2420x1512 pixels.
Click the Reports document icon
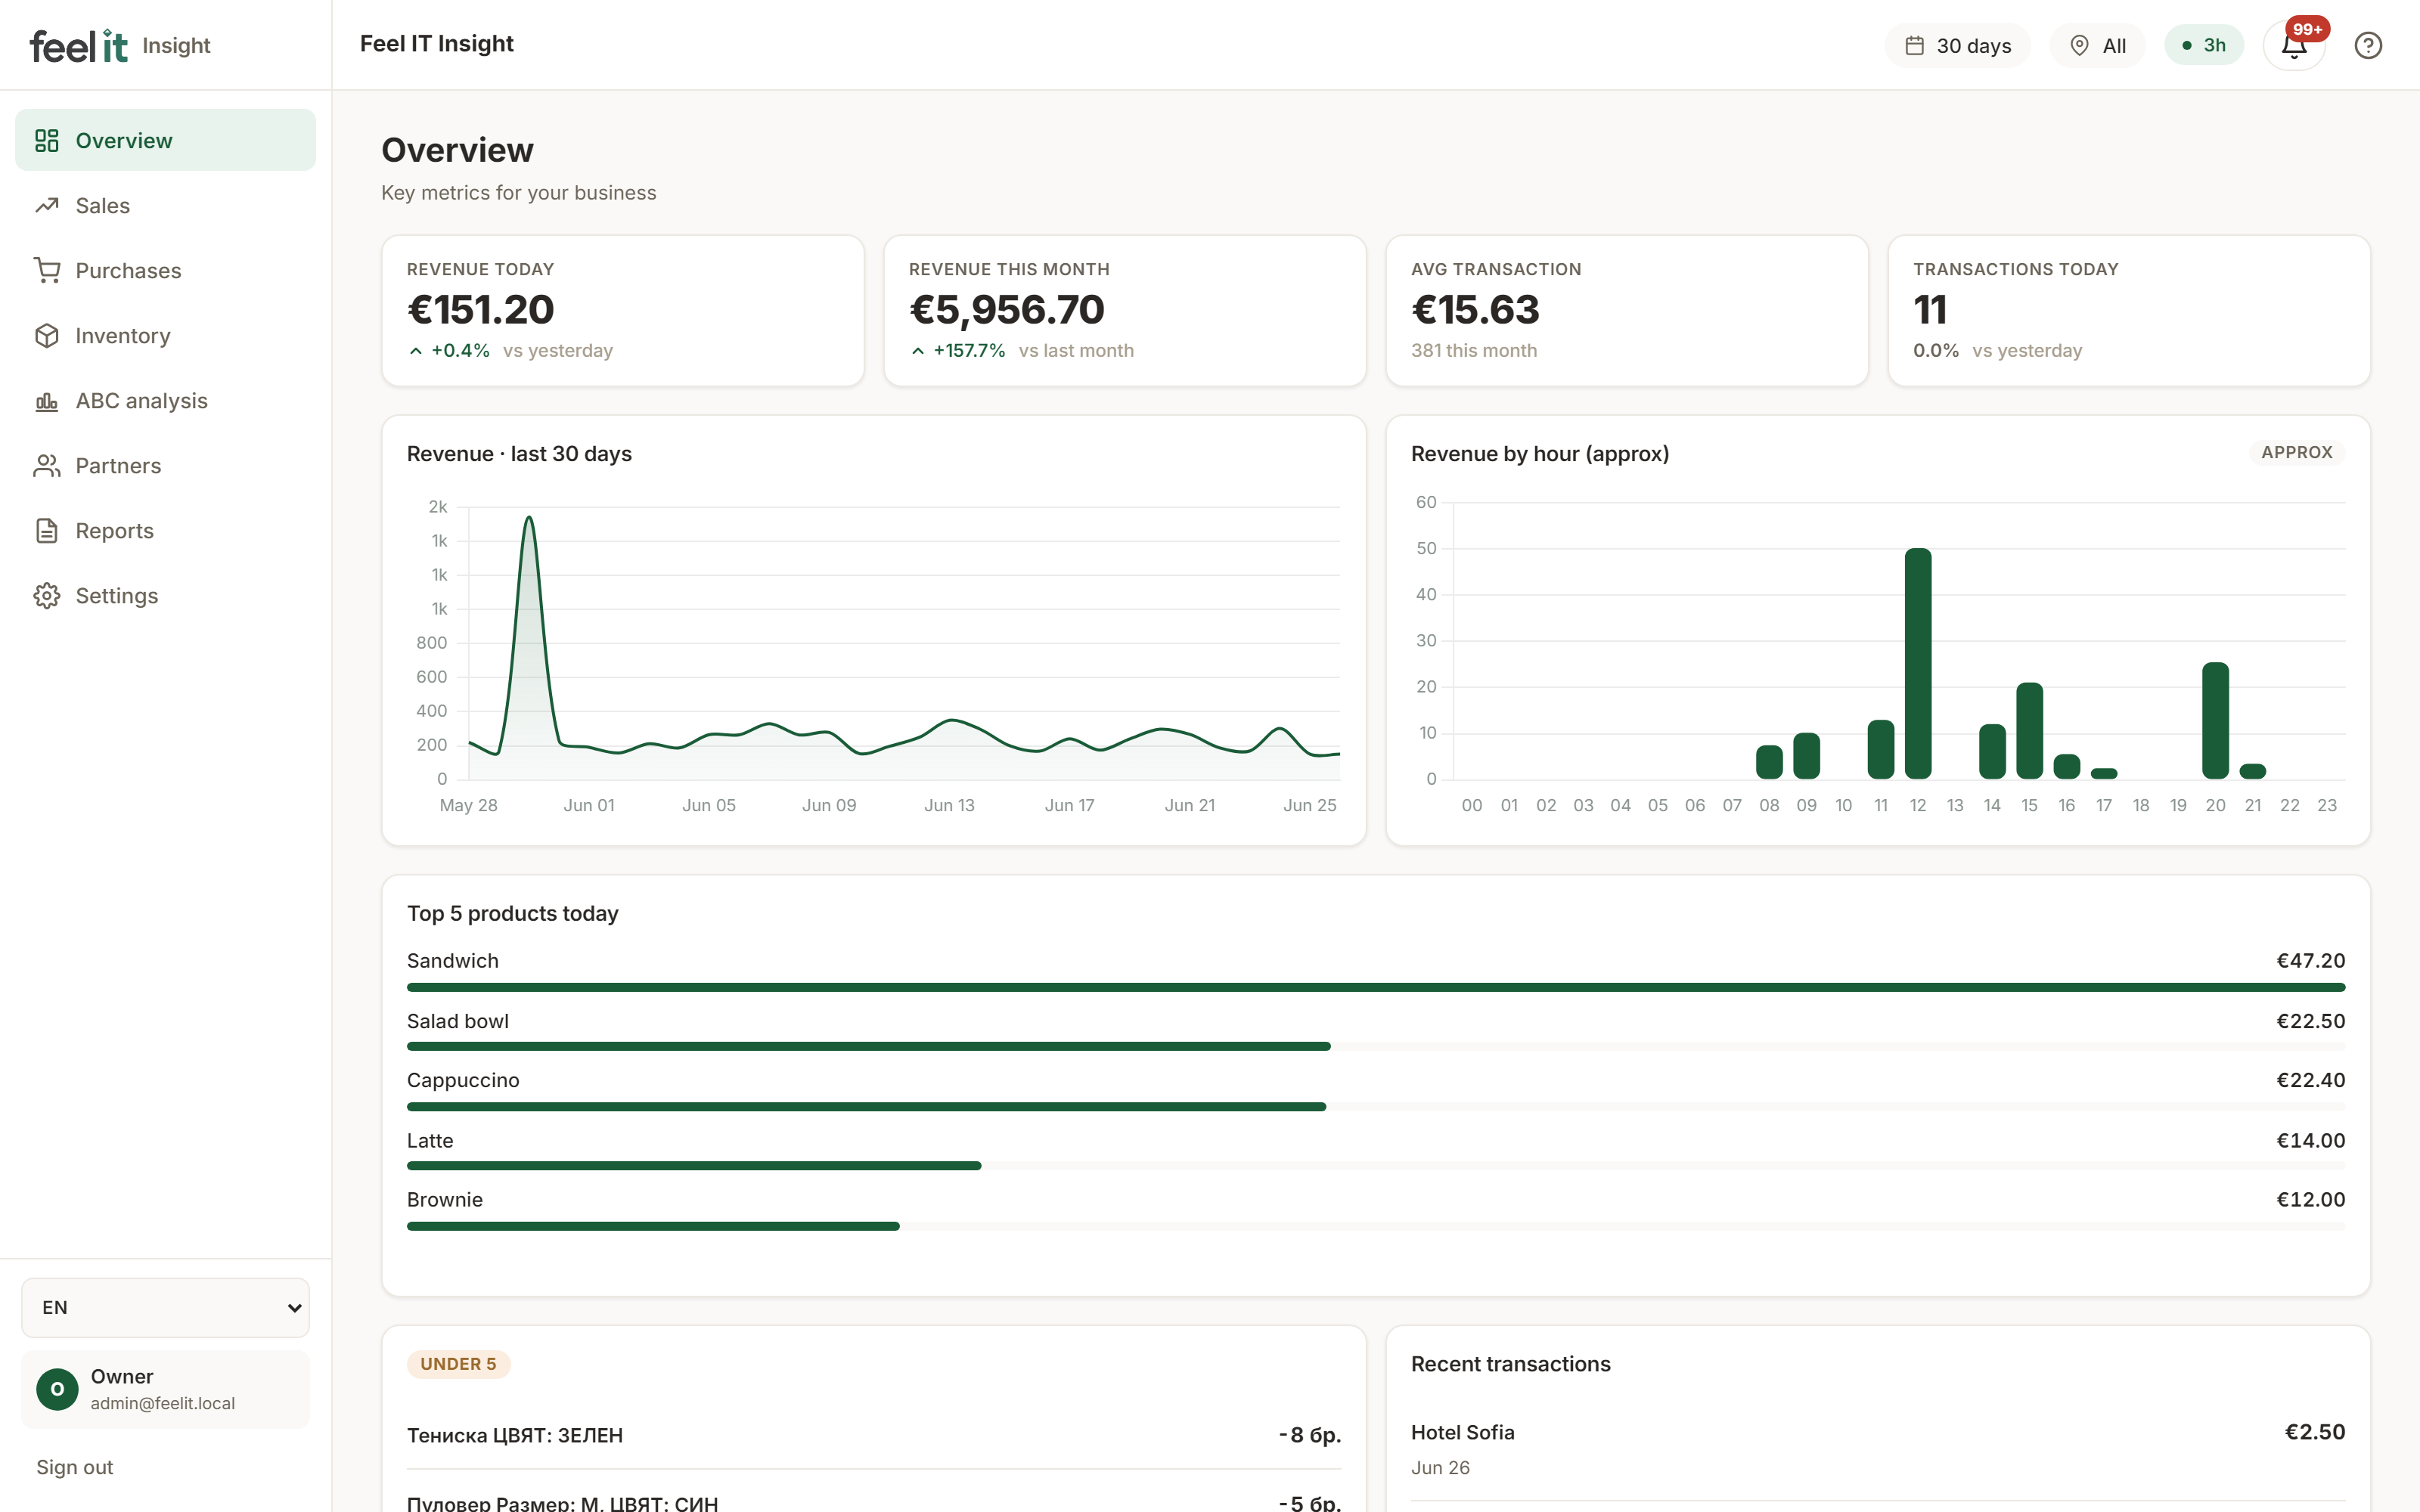47,530
